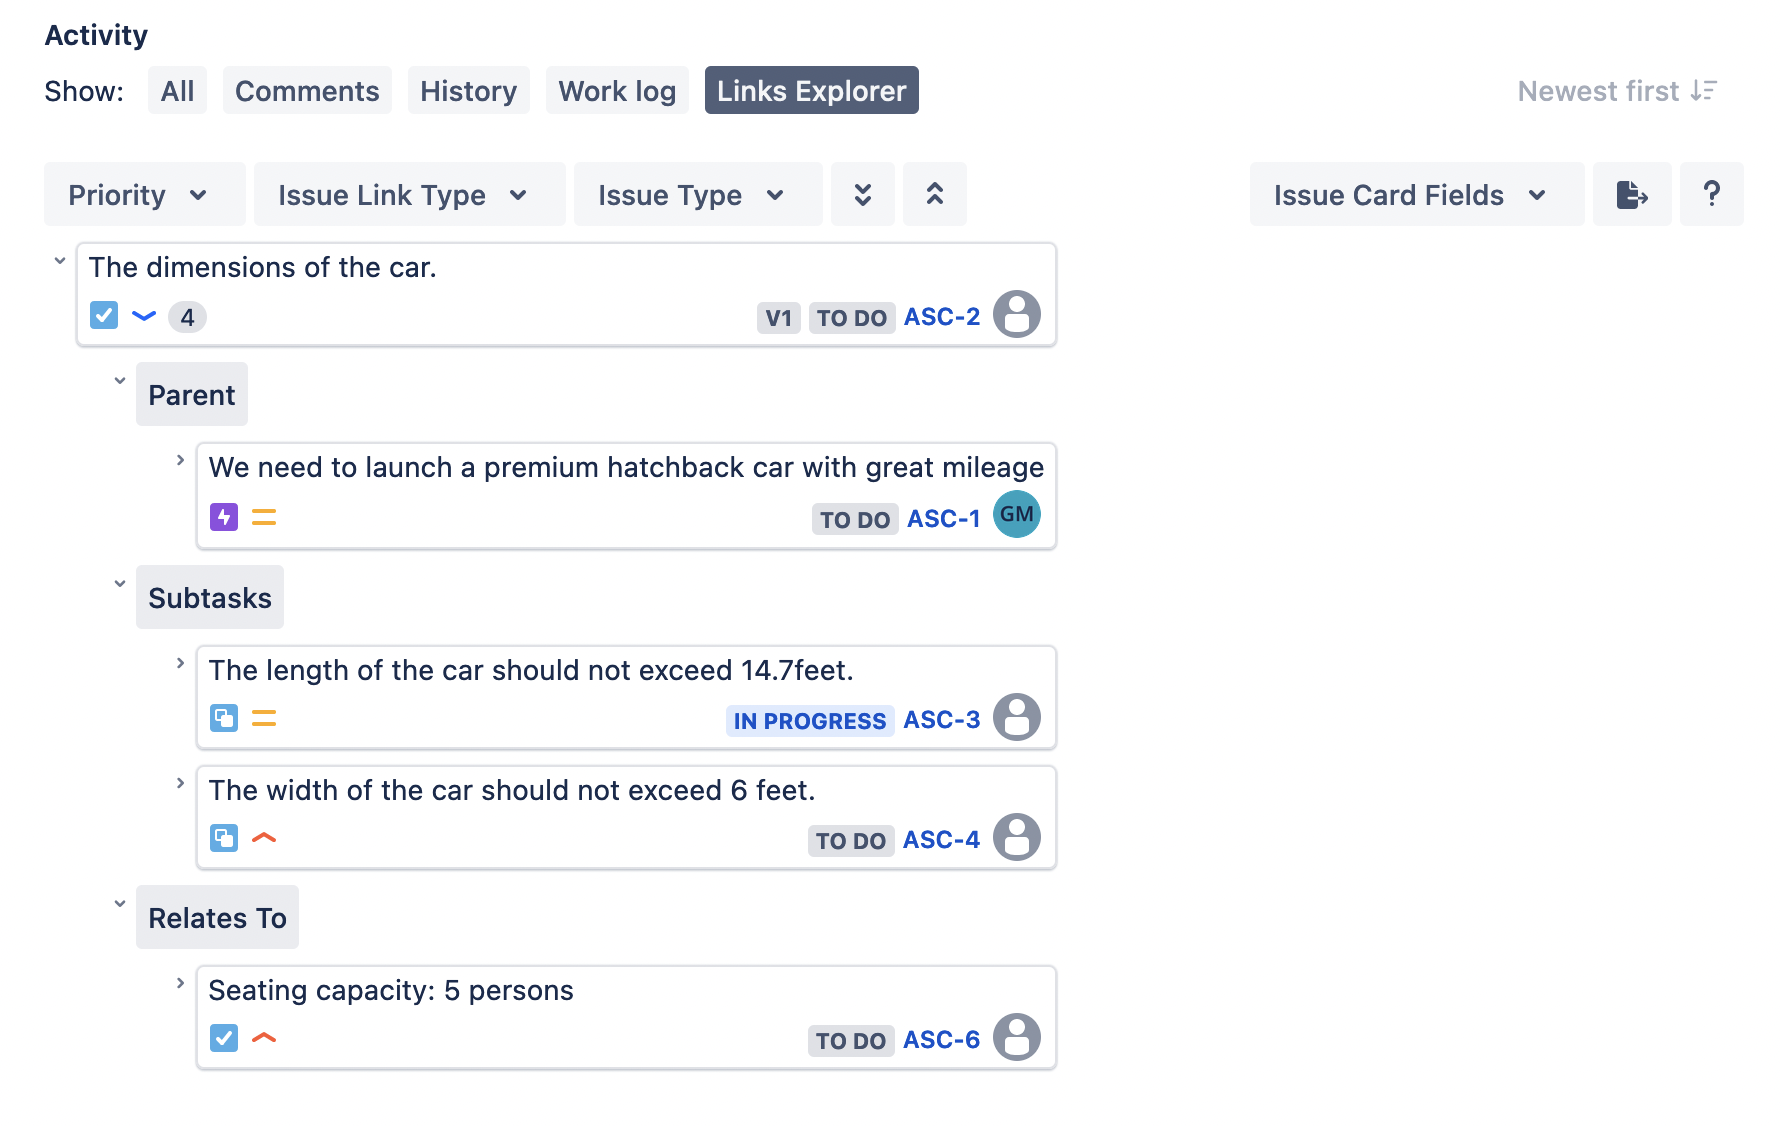Click the collapse all double-chevron icon
The width and height of the screenshot is (1780, 1126).
pyautogui.click(x=934, y=194)
